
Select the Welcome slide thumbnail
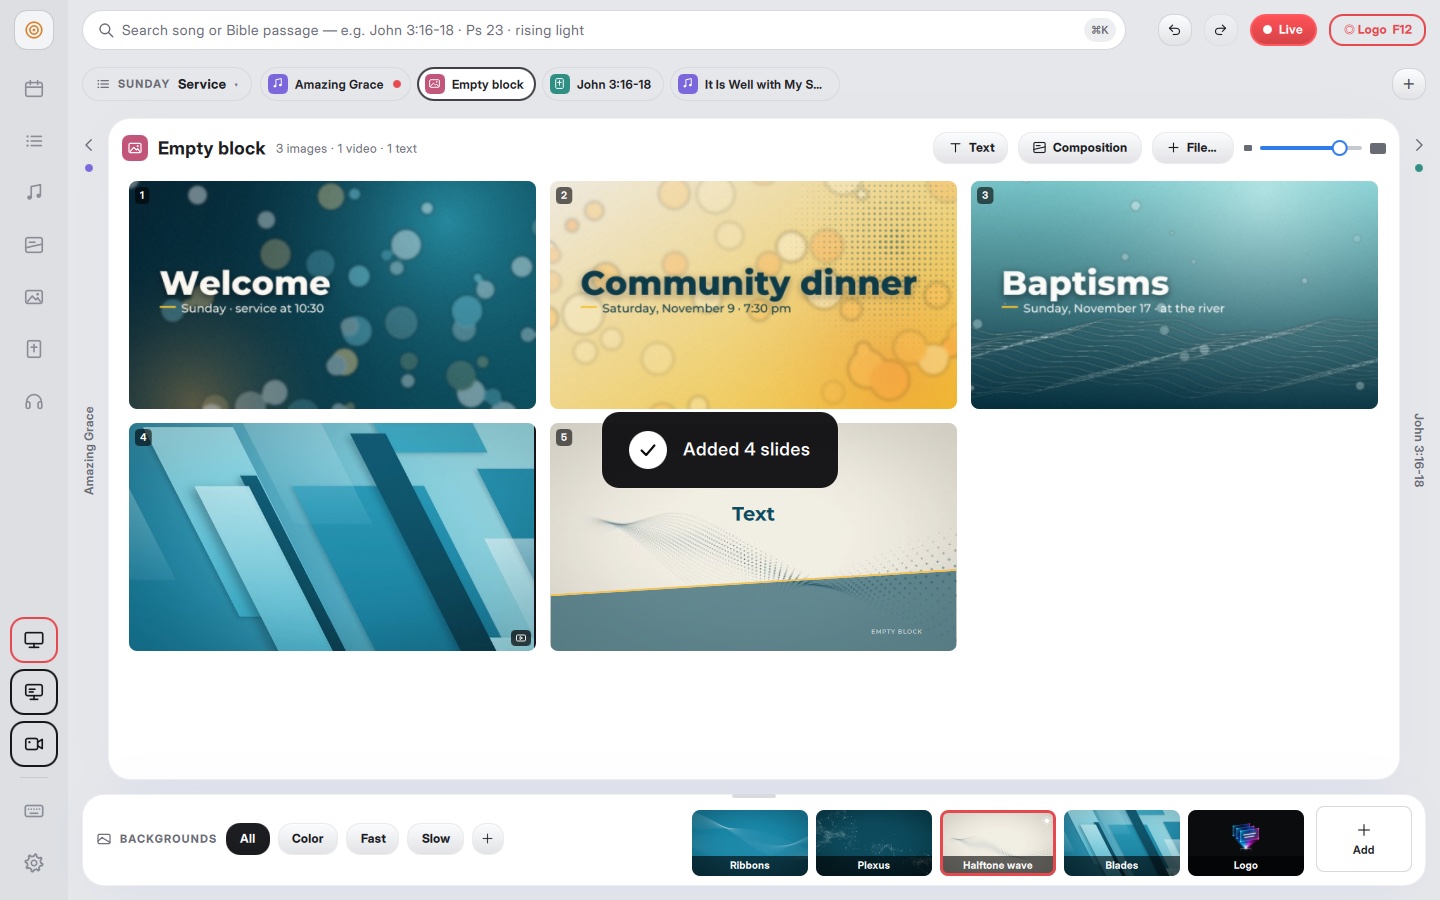pyautogui.click(x=332, y=295)
